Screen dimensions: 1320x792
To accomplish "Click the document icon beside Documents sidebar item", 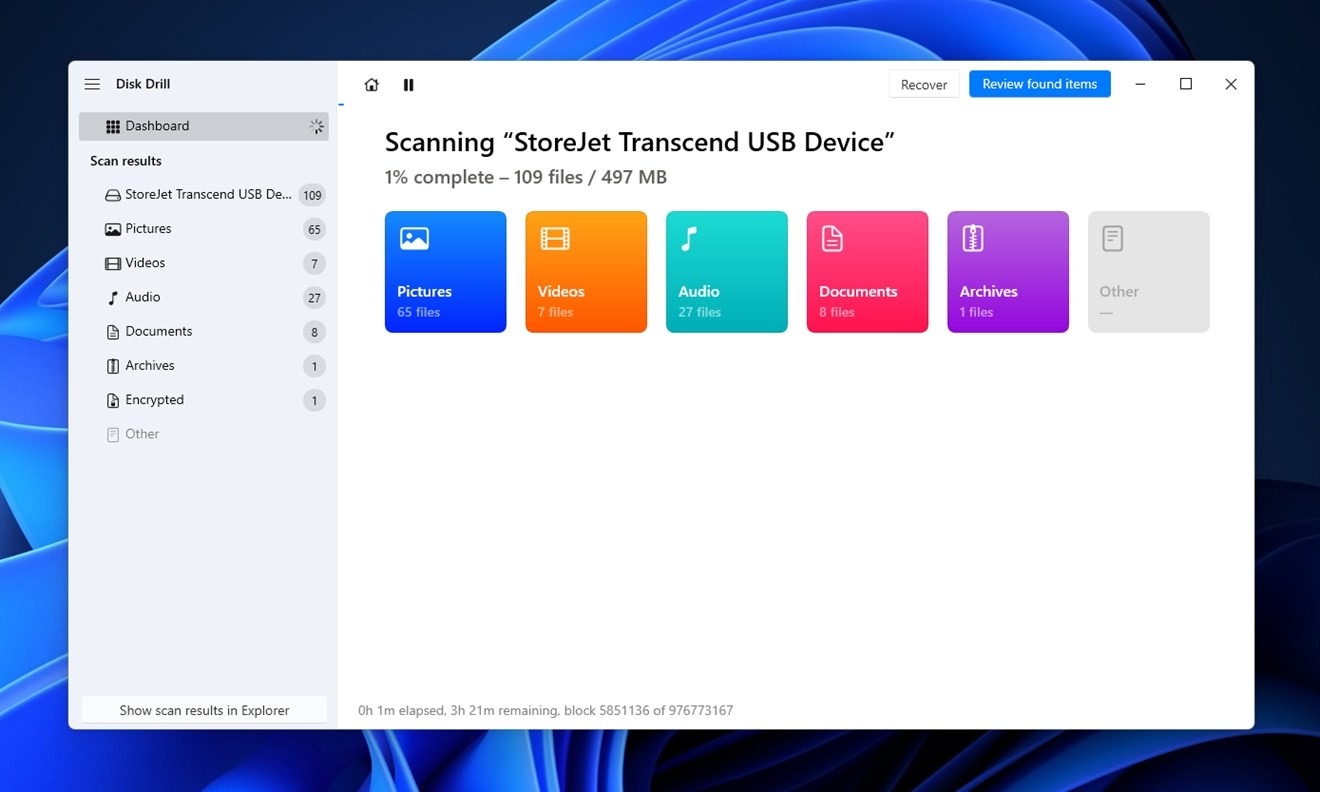I will [113, 331].
